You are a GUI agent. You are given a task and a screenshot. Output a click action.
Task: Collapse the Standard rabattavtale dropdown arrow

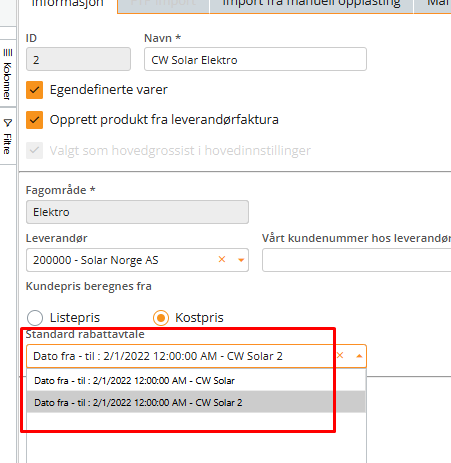(x=359, y=356)
